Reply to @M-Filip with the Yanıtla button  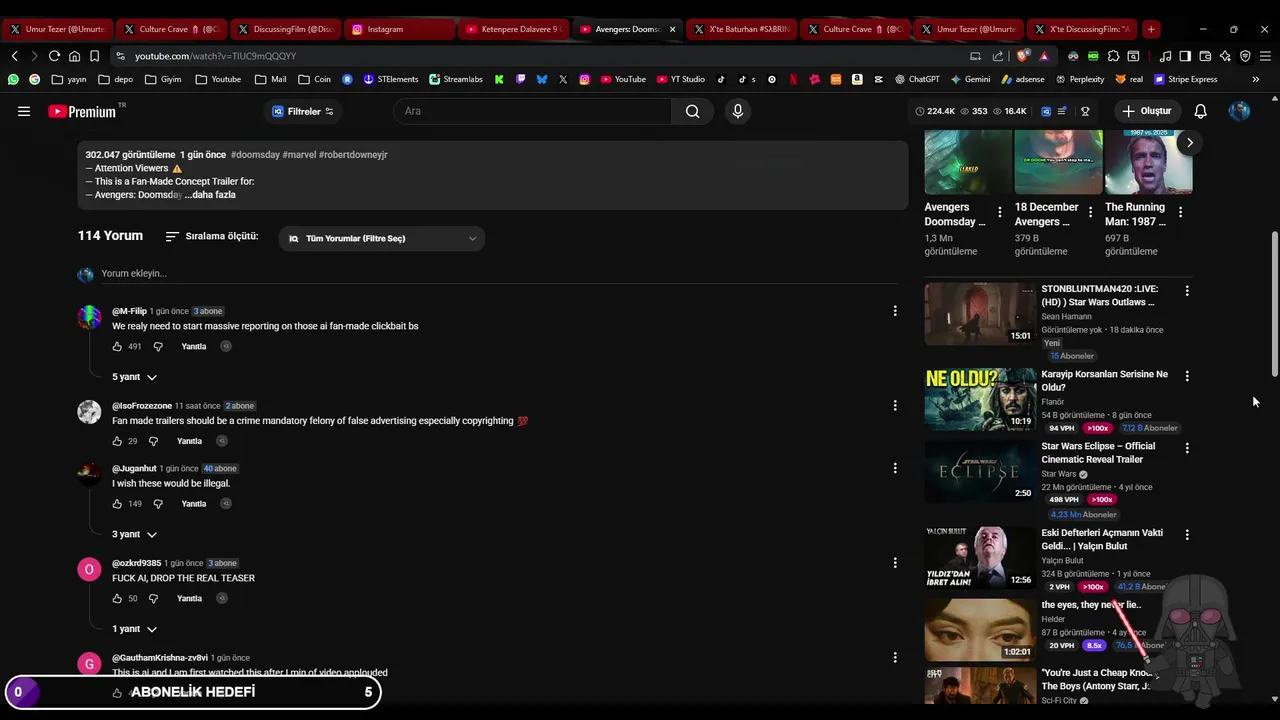click(x=194, y=346)
